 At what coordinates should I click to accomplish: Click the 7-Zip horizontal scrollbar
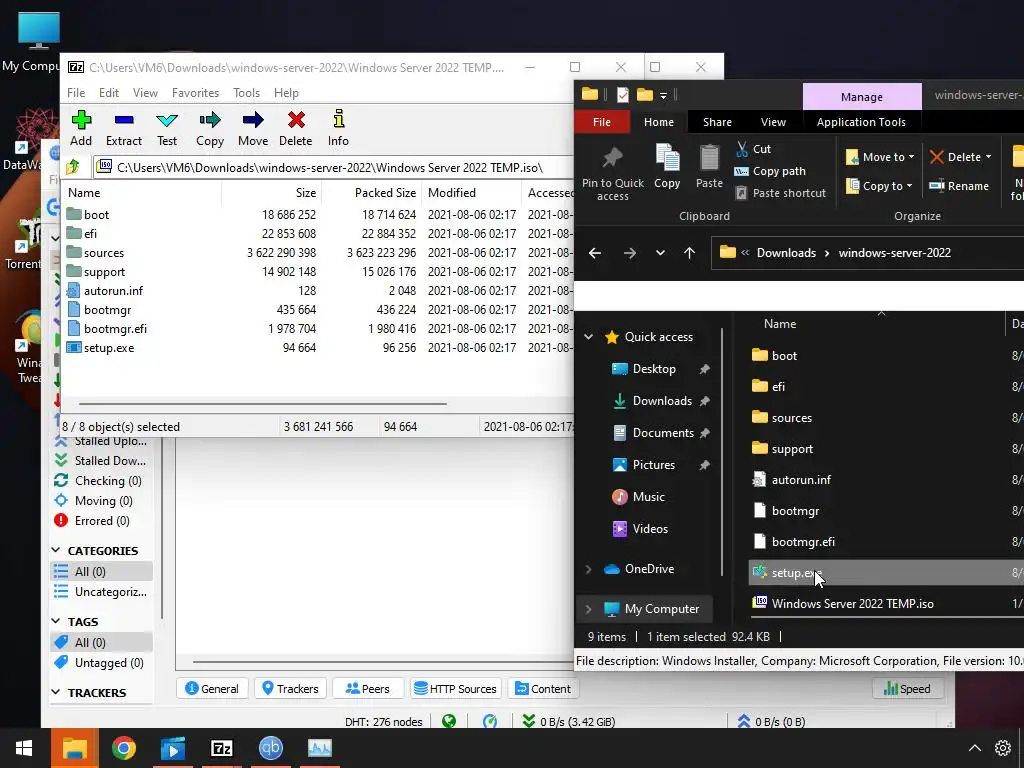pos(263,404)
